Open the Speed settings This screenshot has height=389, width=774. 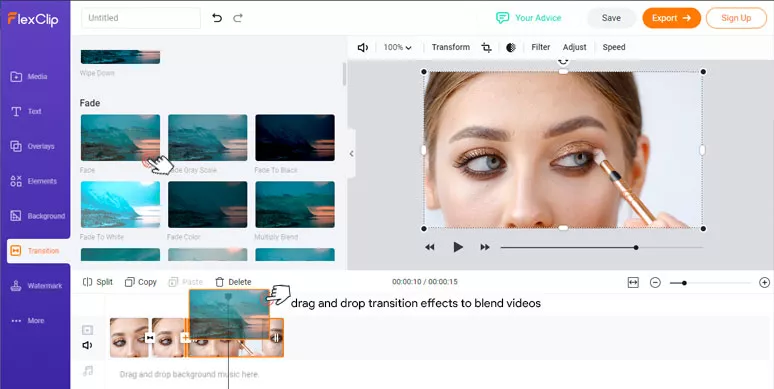pos(614,47)
